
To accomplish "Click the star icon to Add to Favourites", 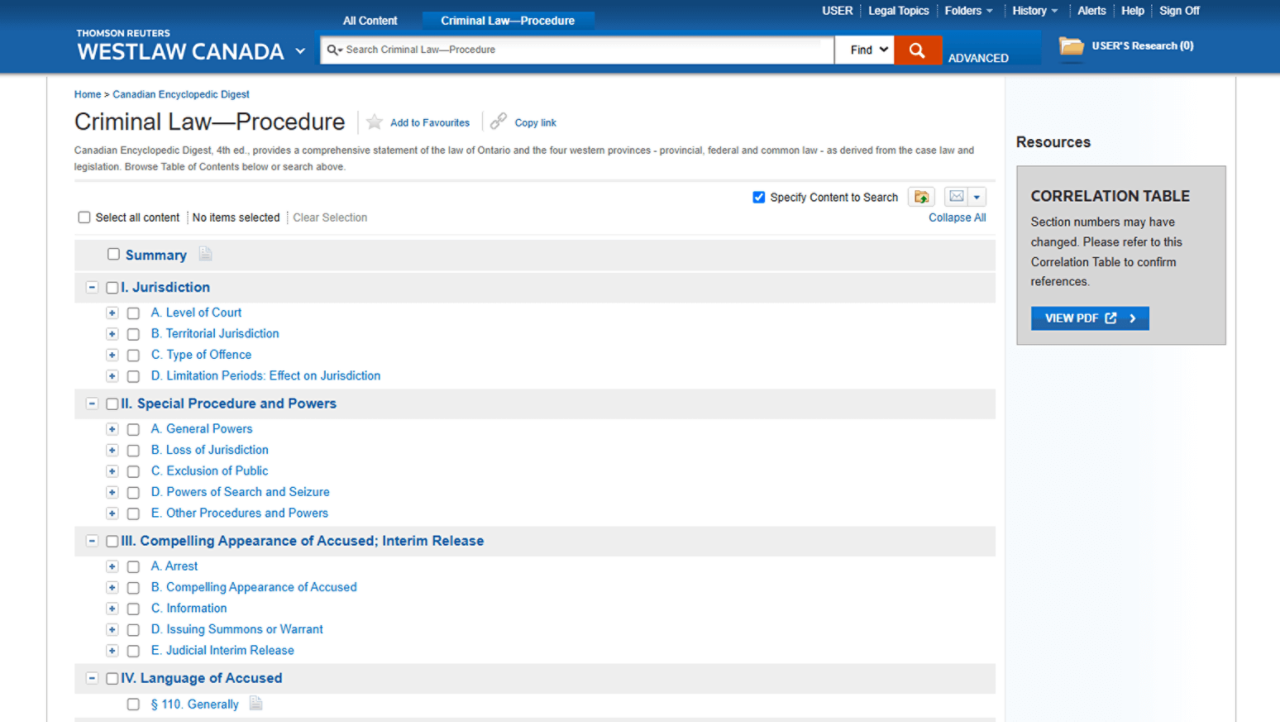I will (374, 121).
